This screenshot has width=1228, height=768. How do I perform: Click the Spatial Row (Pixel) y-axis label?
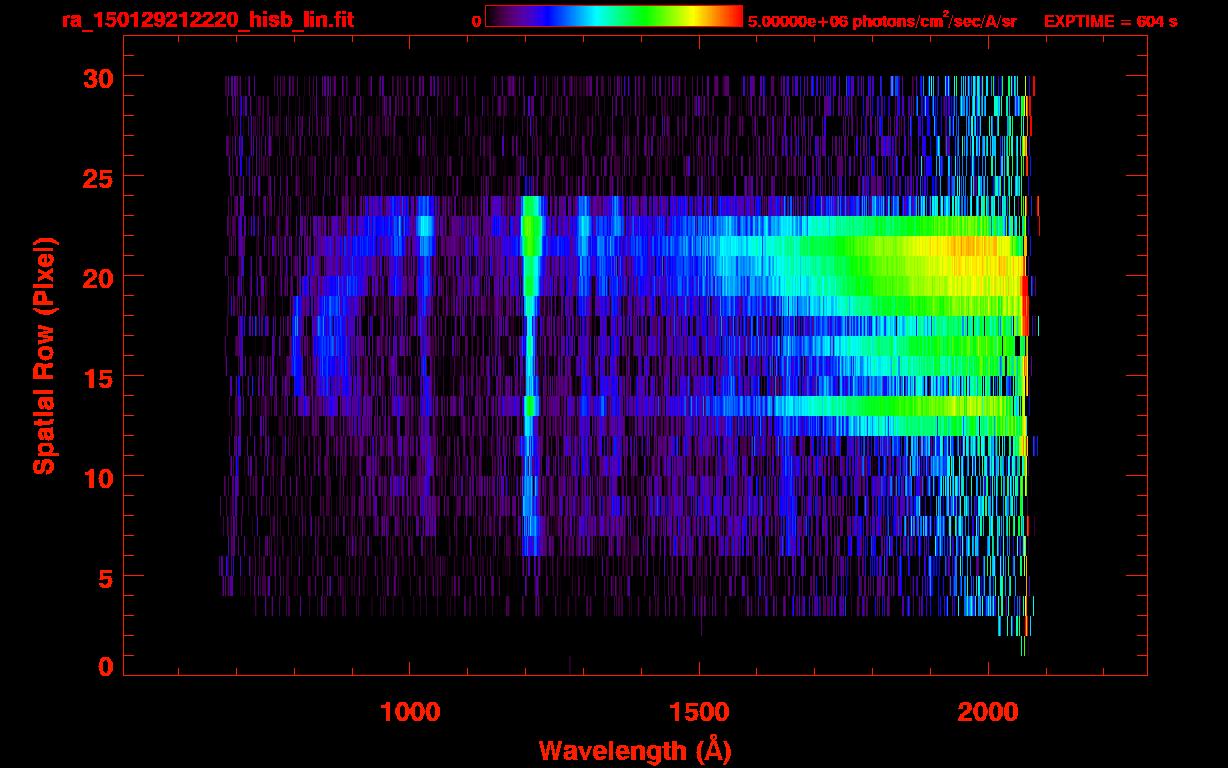[x=44, y=355]
